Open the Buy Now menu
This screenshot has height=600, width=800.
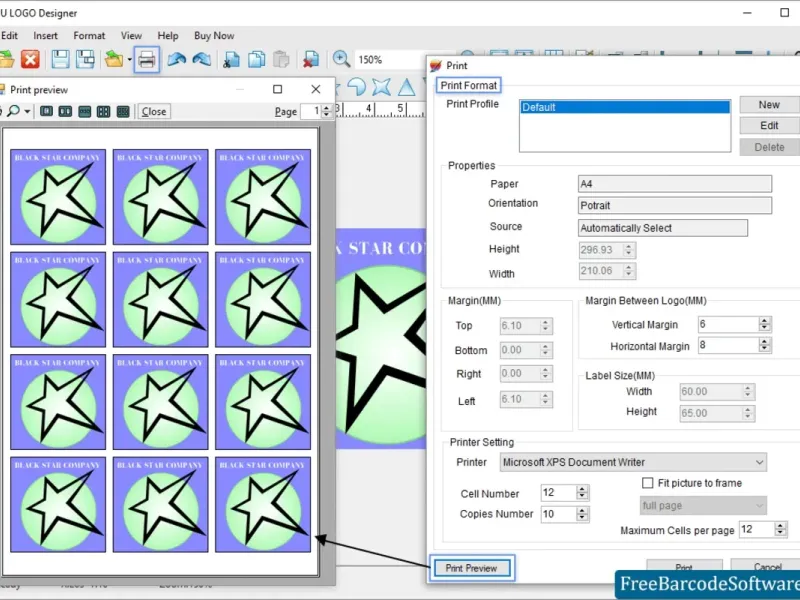click(x=214, y=36)
